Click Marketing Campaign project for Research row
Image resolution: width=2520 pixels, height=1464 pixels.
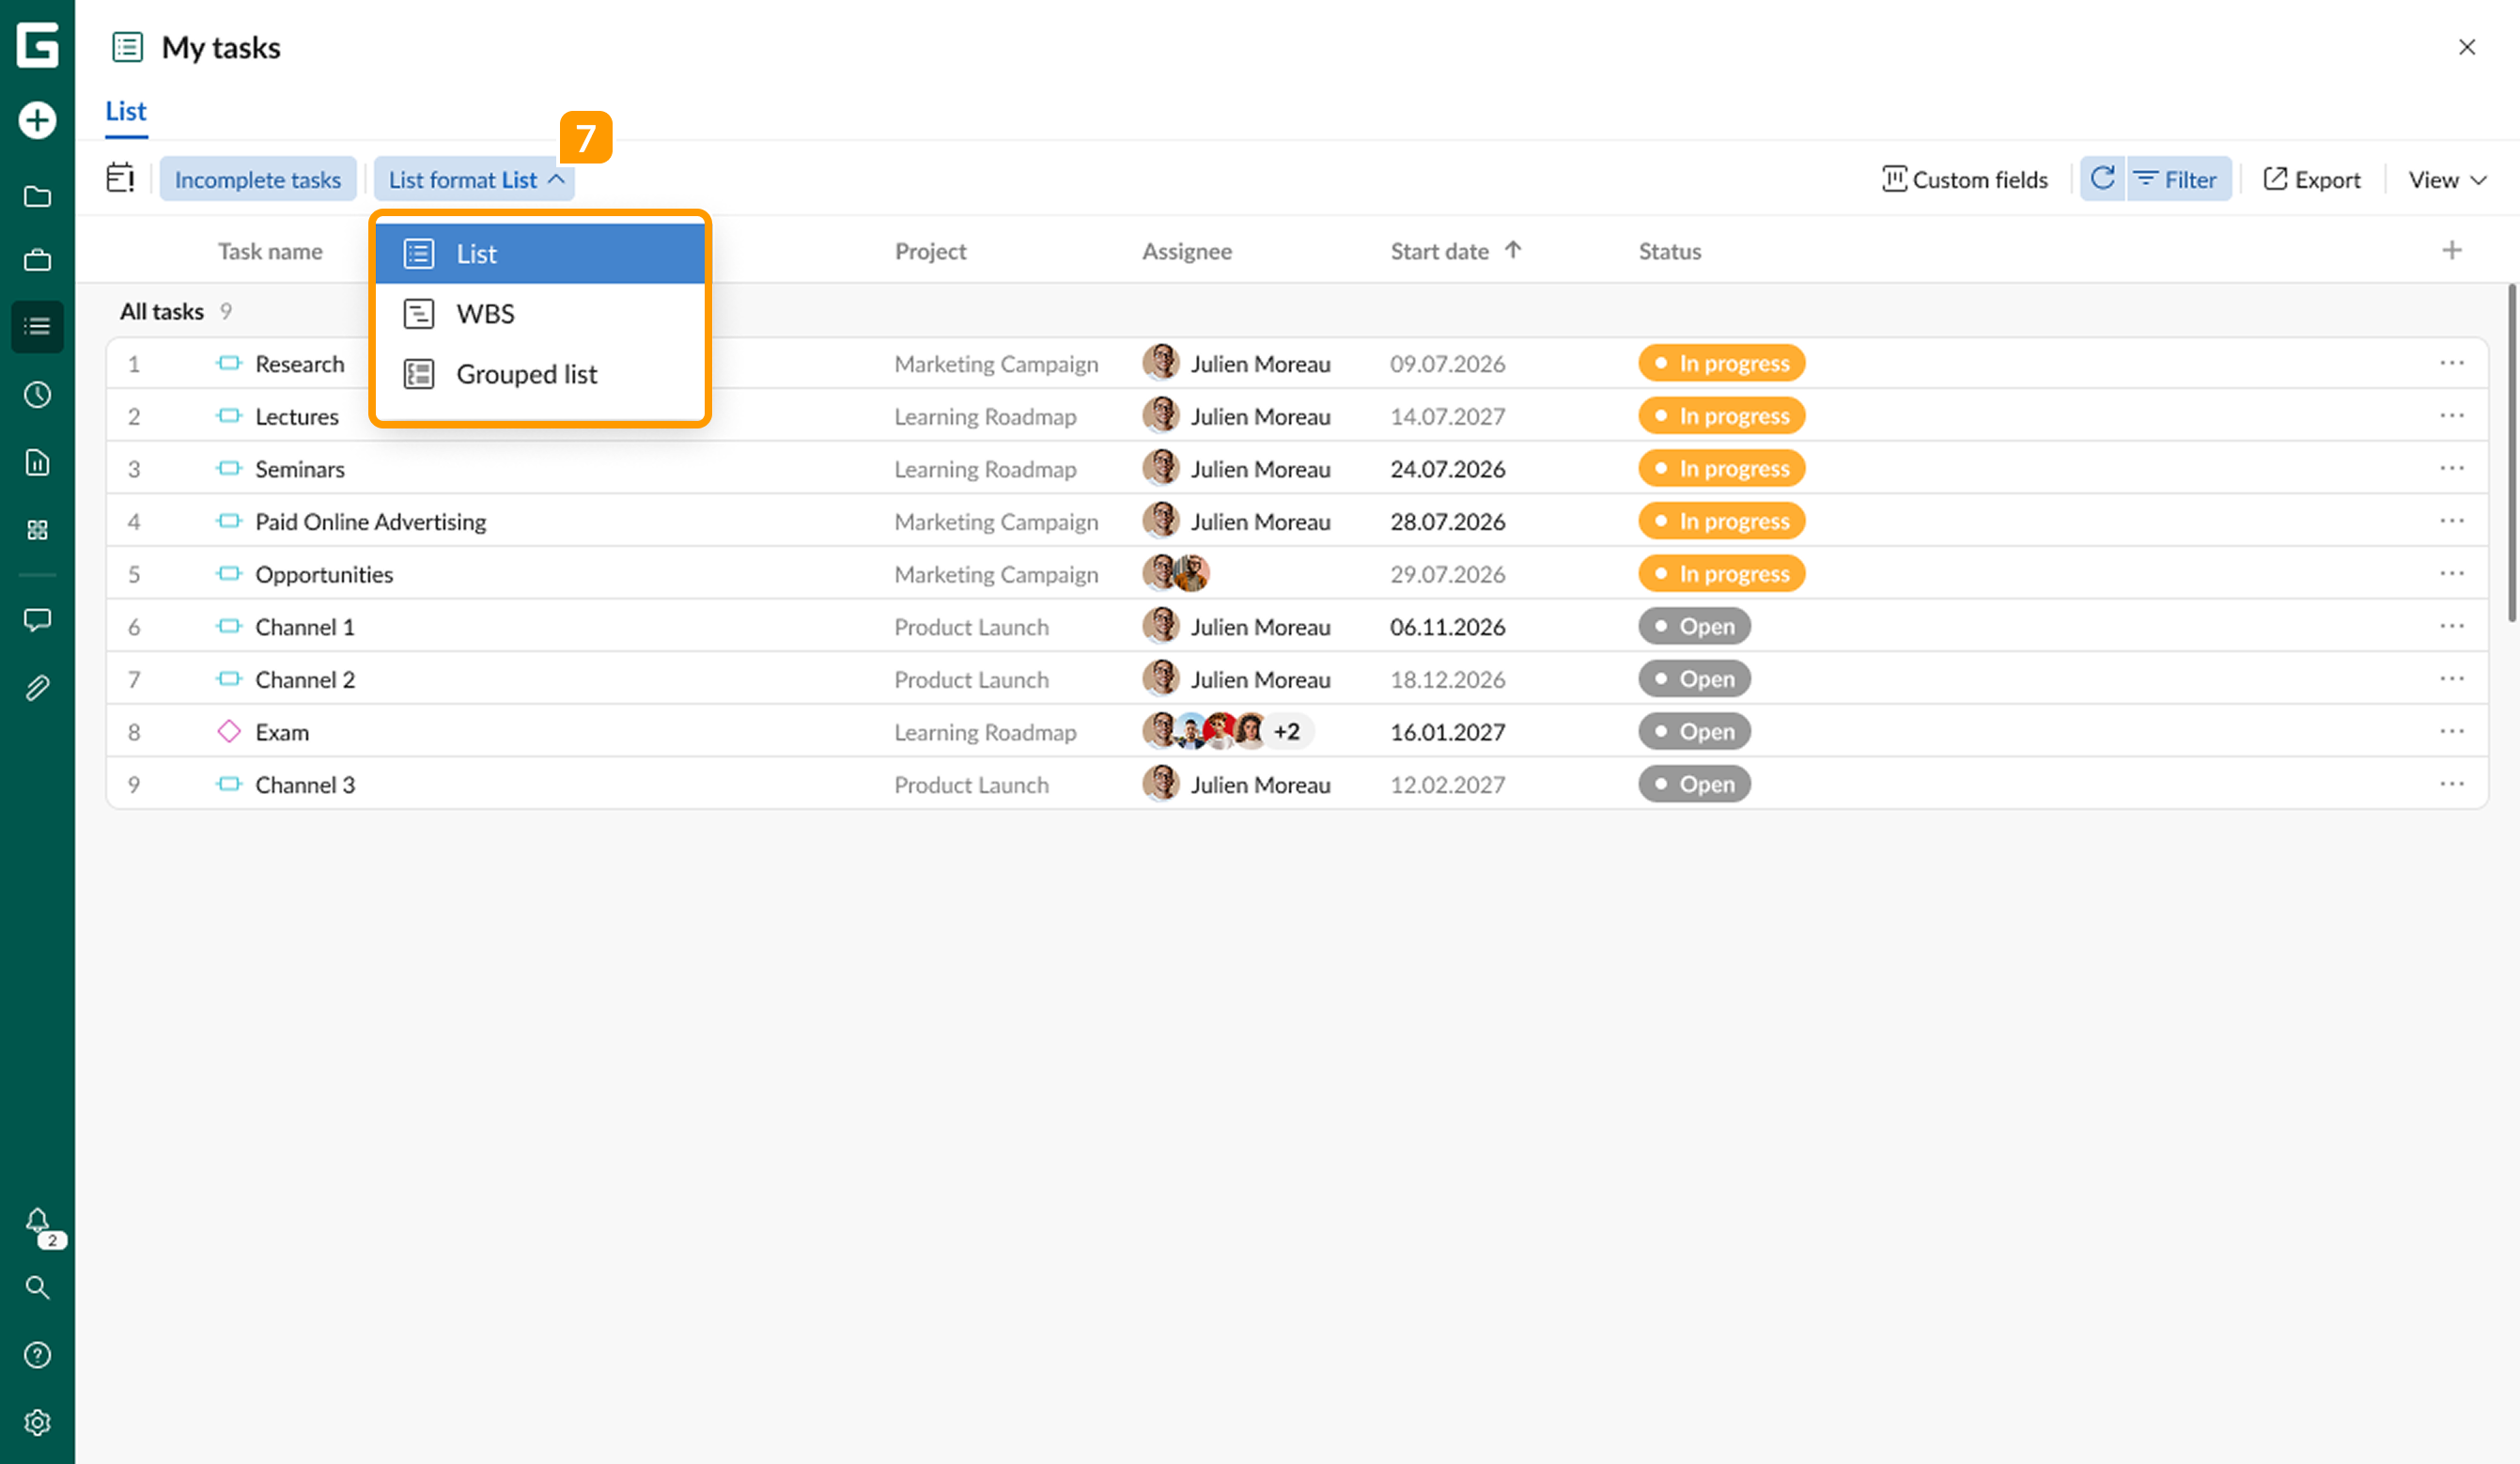click(x=996, y=364)
